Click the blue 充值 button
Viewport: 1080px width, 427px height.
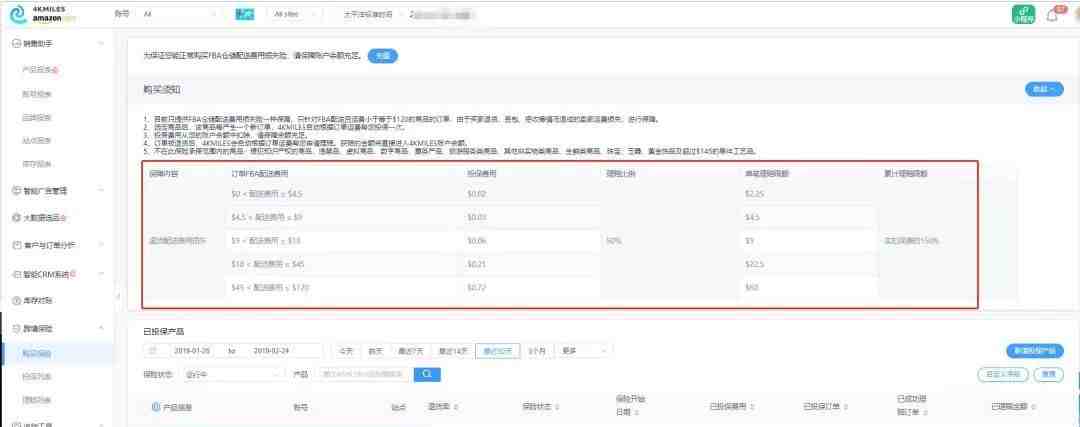click(382, 56)
